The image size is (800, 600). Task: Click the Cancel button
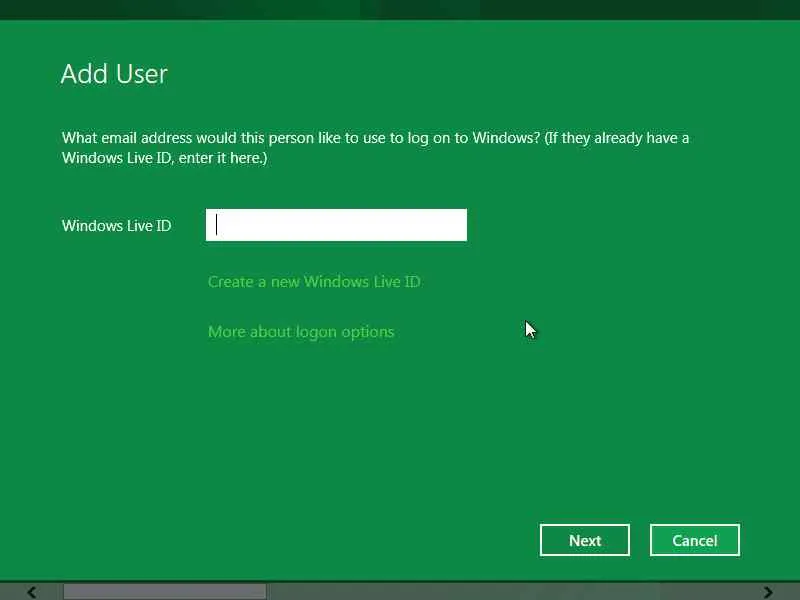tap(695, 540)
